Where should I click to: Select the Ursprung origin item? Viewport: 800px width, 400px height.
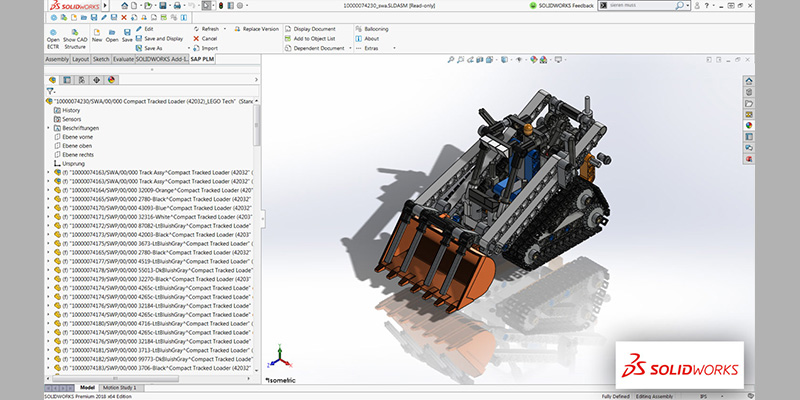69,164
